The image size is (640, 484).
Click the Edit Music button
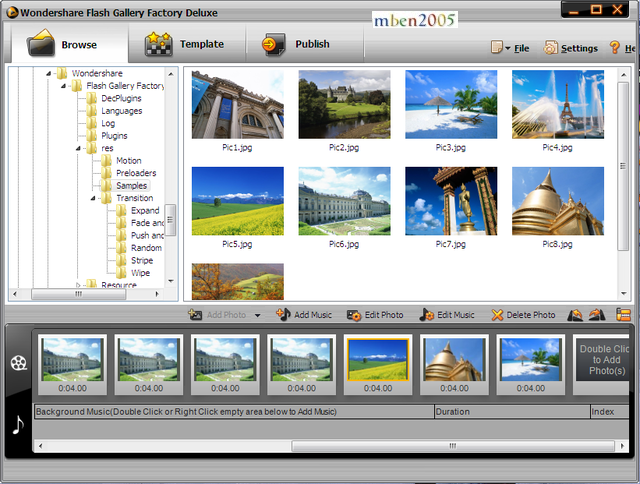[x=447, y=315]
